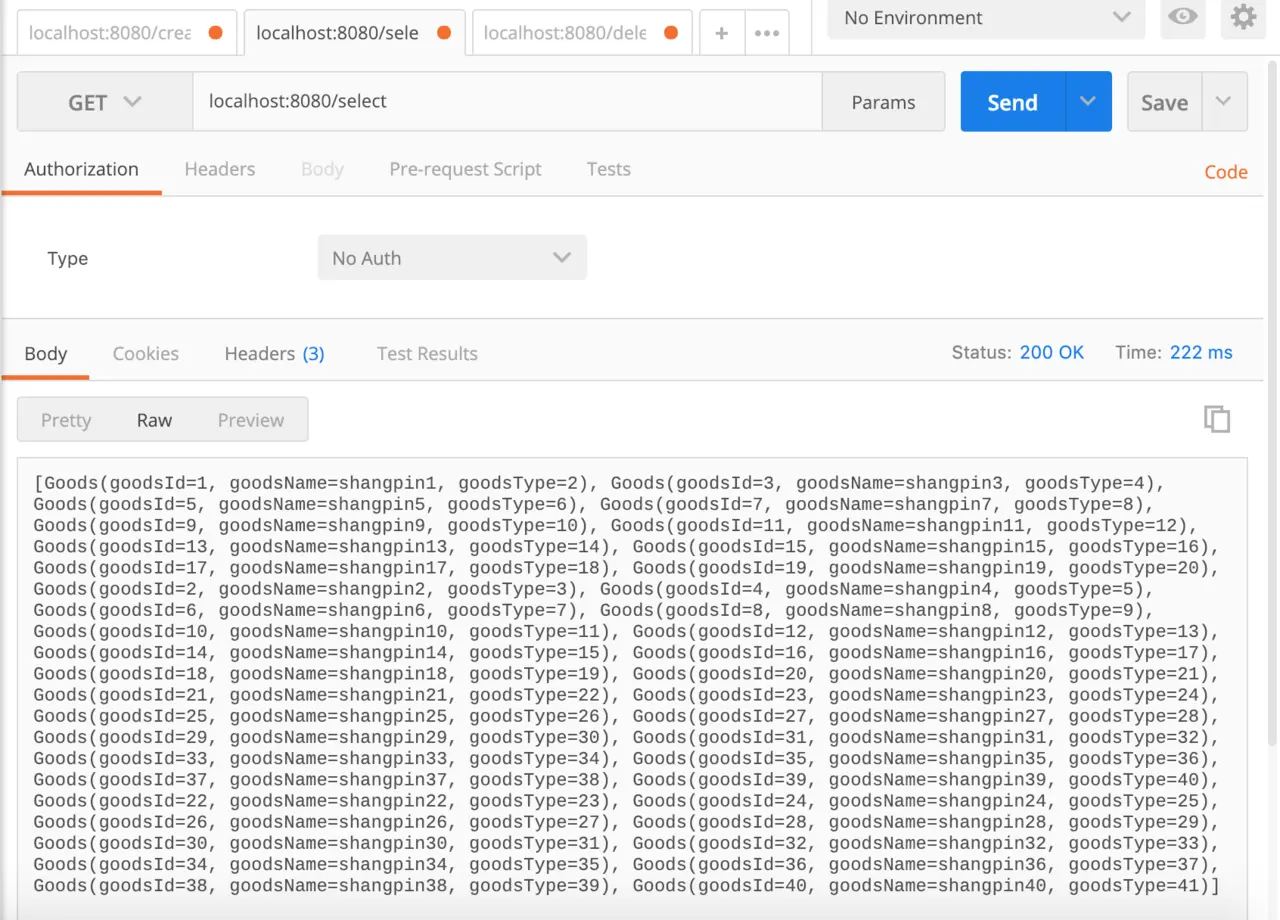The height and width of the screenshot is (920, 1280).
Task: Click the request URL input field
Action: tap(506, 102)
